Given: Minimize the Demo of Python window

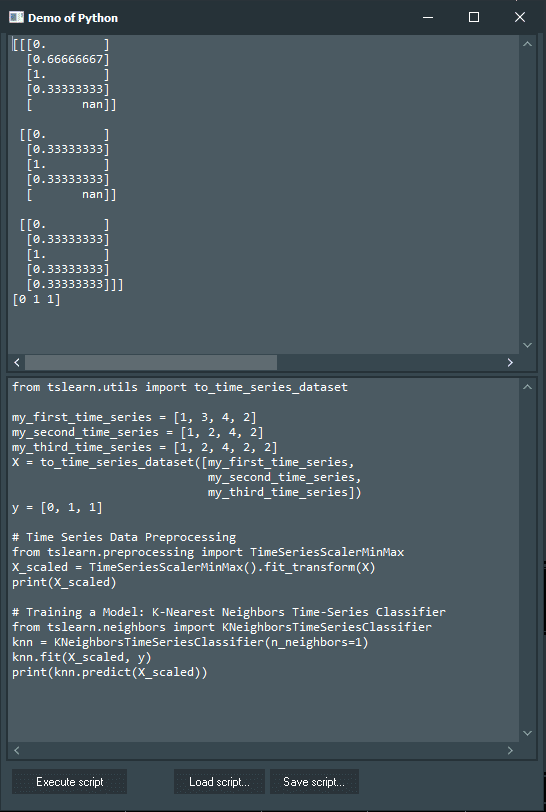Looking at the screenshot, I should 428,18.
